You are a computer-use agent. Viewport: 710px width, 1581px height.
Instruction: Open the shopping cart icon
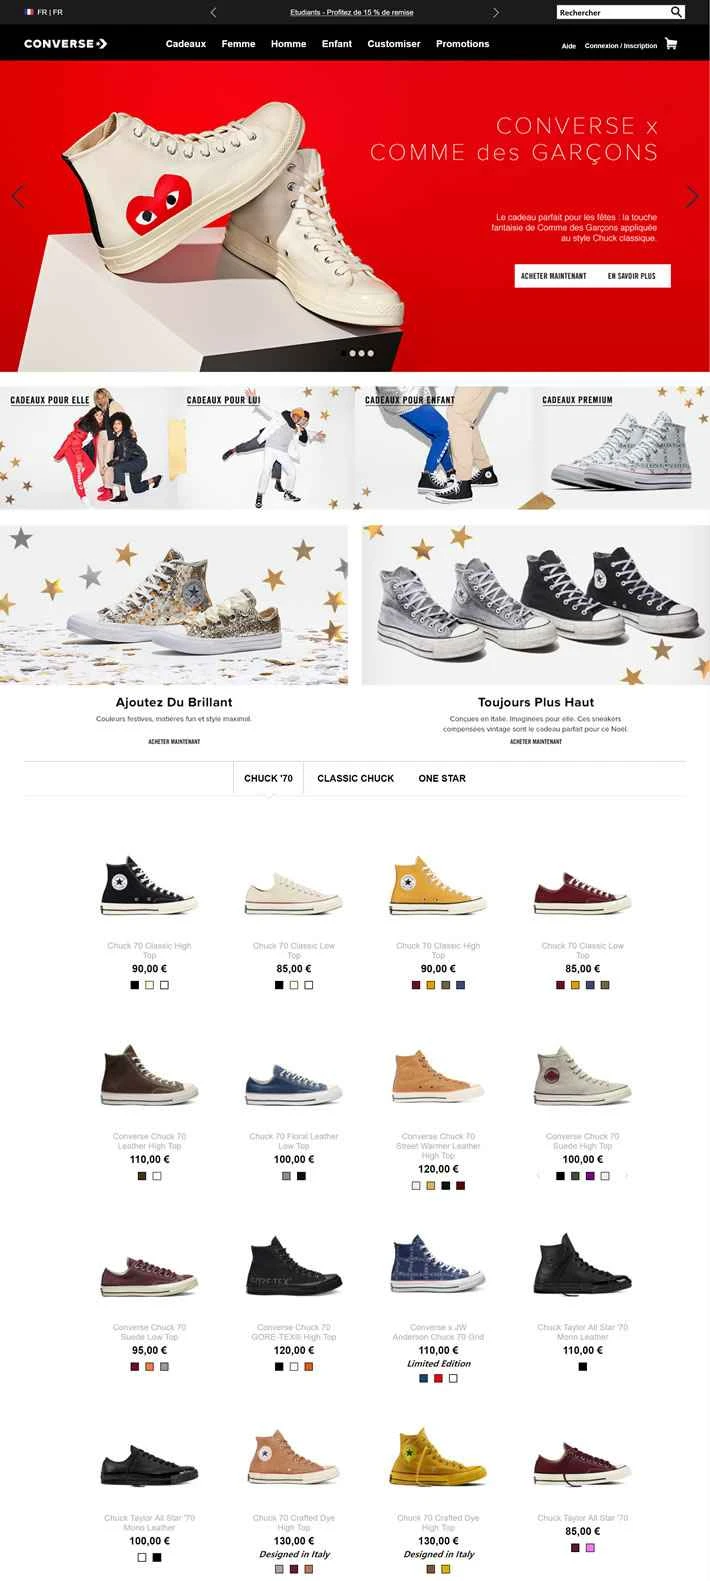(670, 44)
